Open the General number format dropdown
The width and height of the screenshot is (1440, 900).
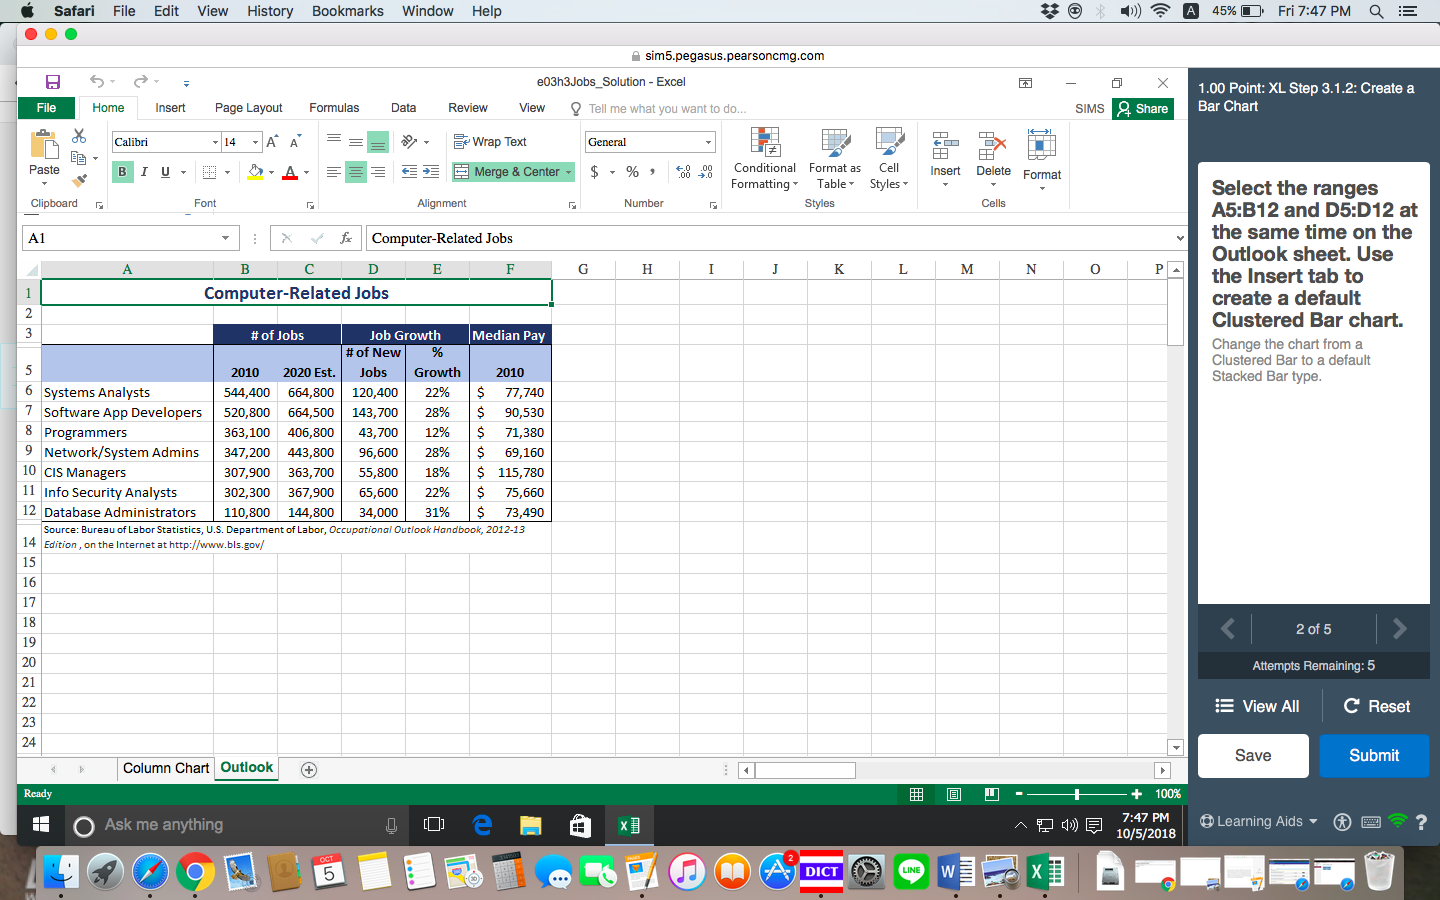(708, 142)
